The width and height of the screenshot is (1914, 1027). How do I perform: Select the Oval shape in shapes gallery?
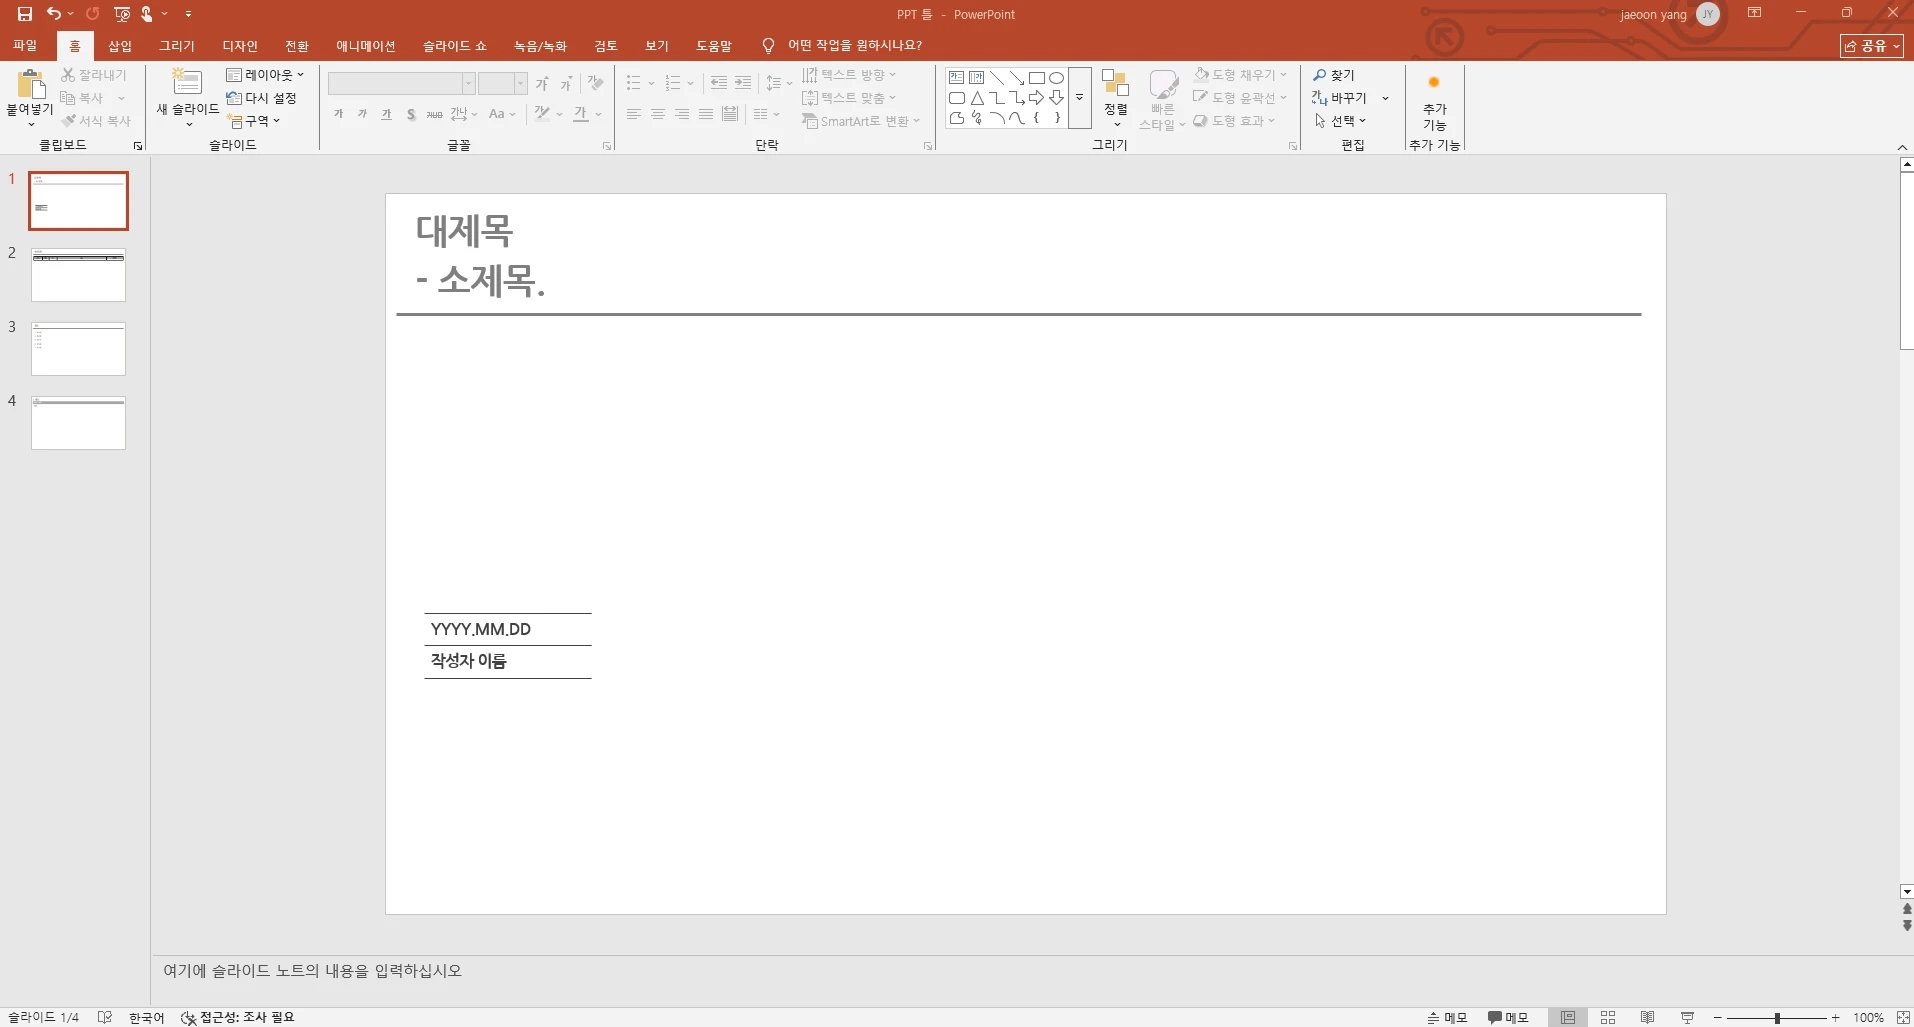click(x=1056, y=78)
